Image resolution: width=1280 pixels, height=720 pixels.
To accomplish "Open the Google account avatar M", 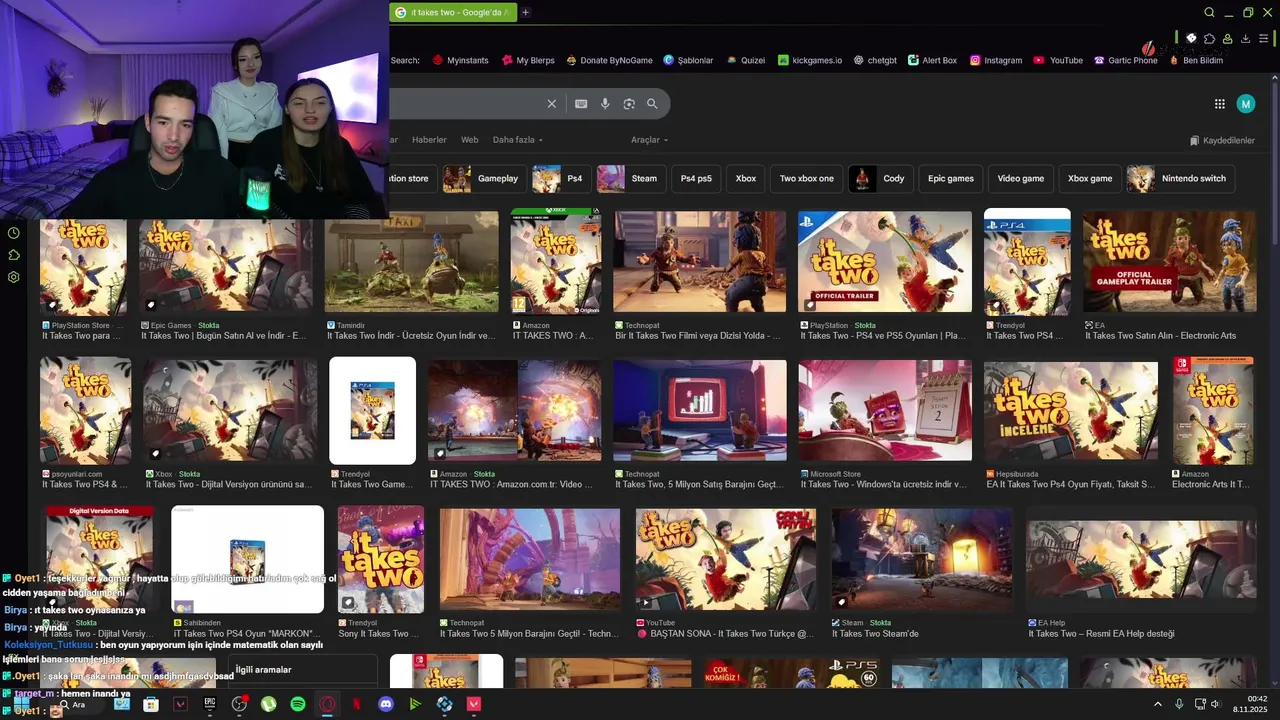I will pos(1245,104).
